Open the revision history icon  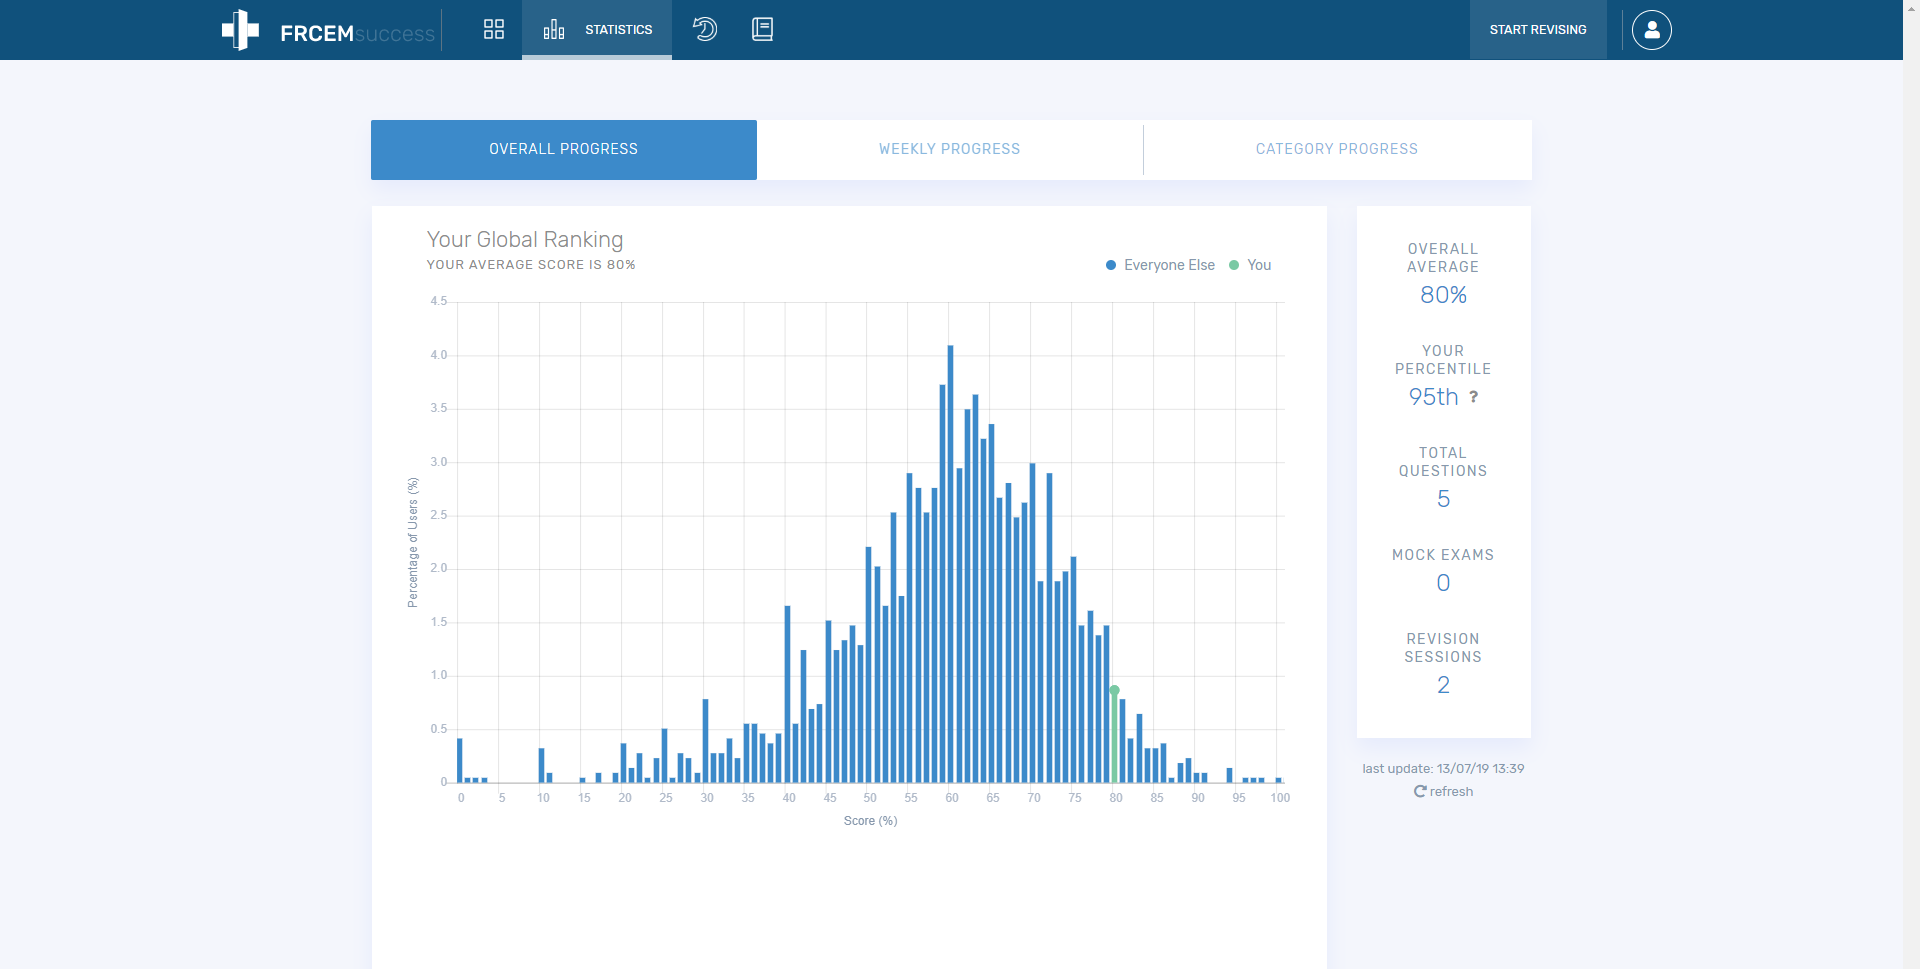[705, 29]
